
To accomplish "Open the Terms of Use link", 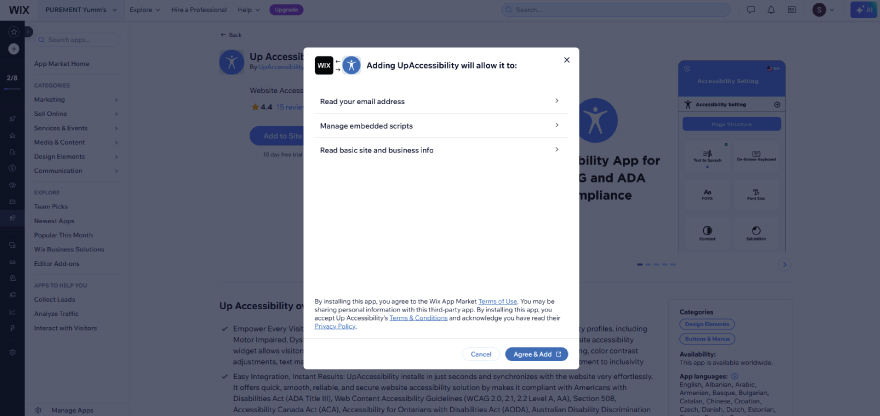I will pyautogui.click(x=498, y=301).
